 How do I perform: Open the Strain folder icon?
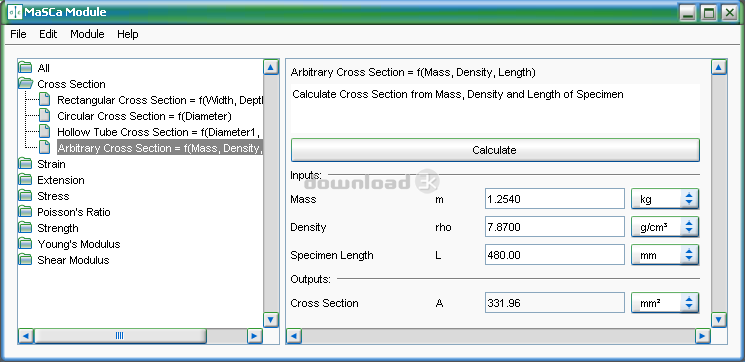tap(25, 164)
